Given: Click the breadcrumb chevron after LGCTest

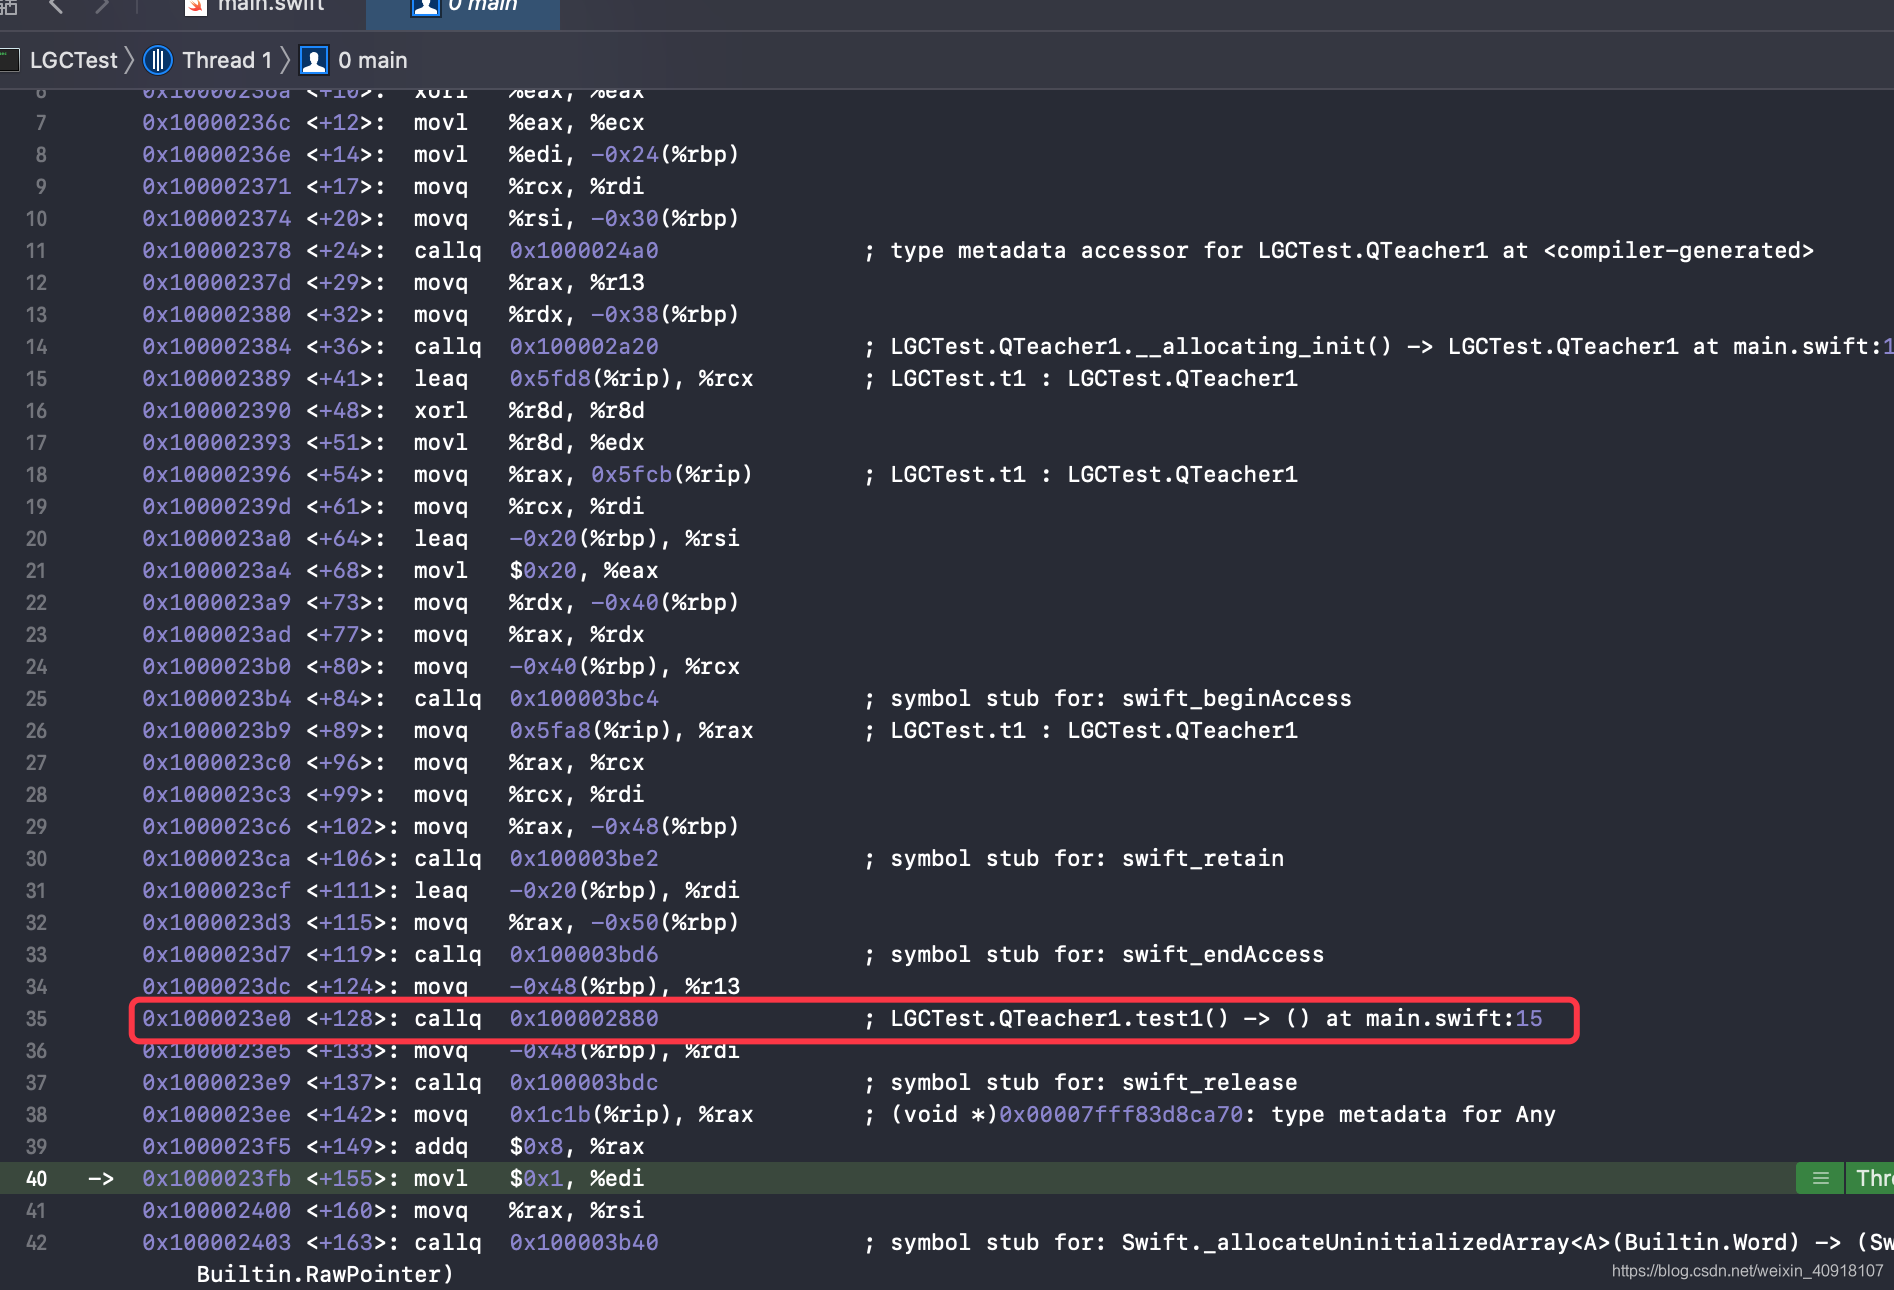Looking at the screenshot, I should pos(129,60).
